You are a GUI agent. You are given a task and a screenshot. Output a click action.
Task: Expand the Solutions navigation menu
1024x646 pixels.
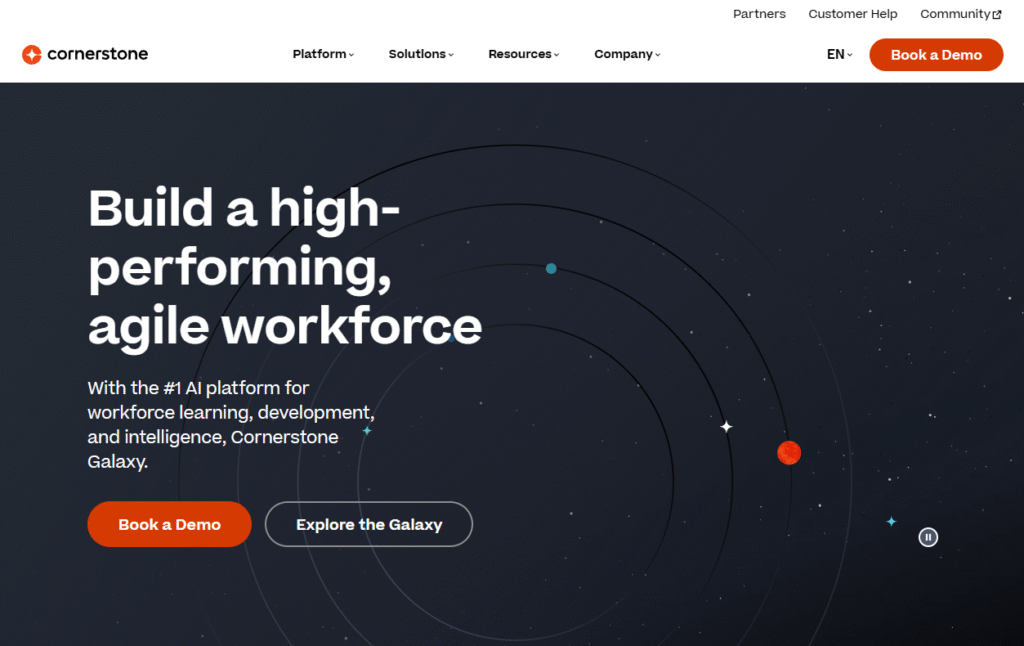coord(421,54)
